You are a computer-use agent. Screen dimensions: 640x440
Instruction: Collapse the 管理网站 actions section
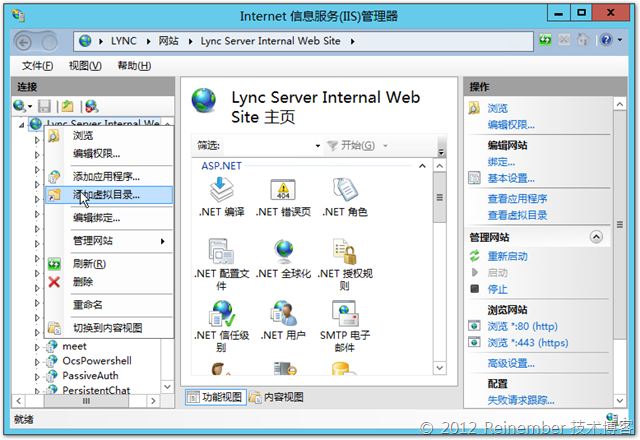596,237
